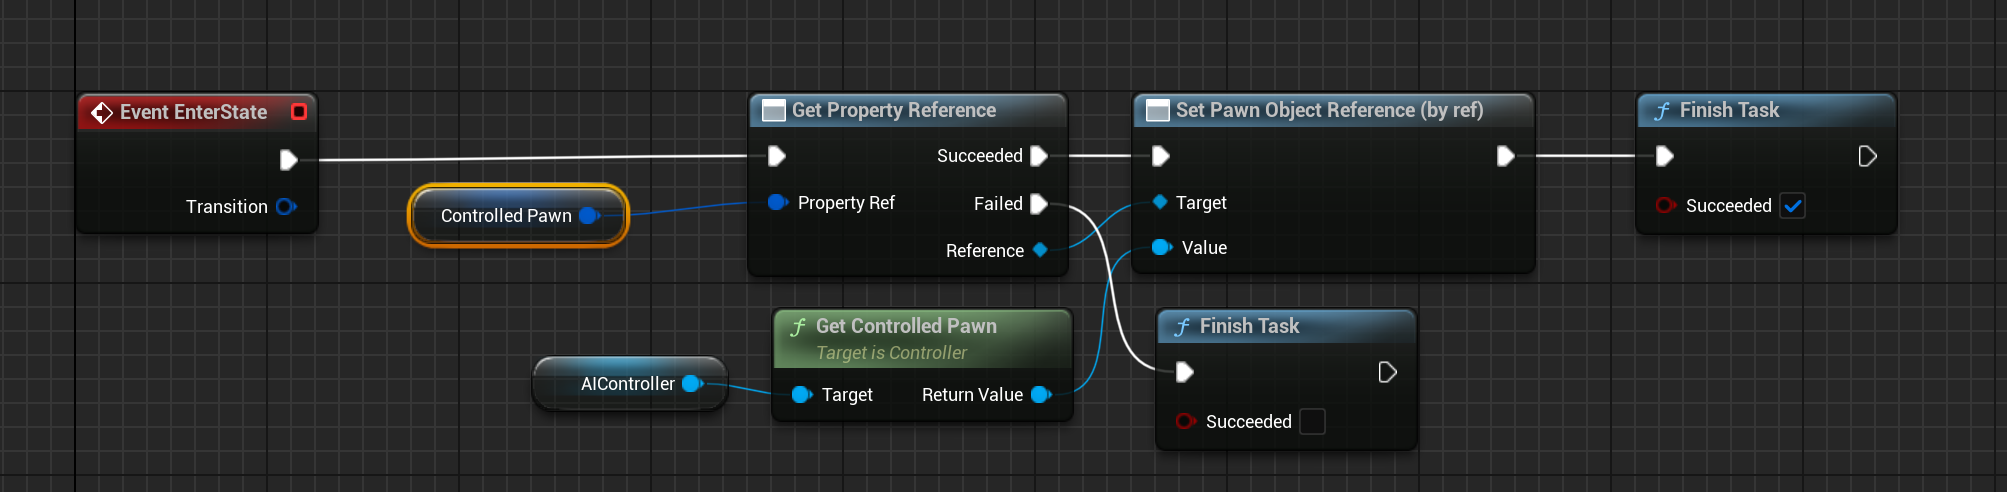Viewport: 2007px width, 492px height.
Task: Click the Get Property Reference macro icon
Action: pos(773,111)
